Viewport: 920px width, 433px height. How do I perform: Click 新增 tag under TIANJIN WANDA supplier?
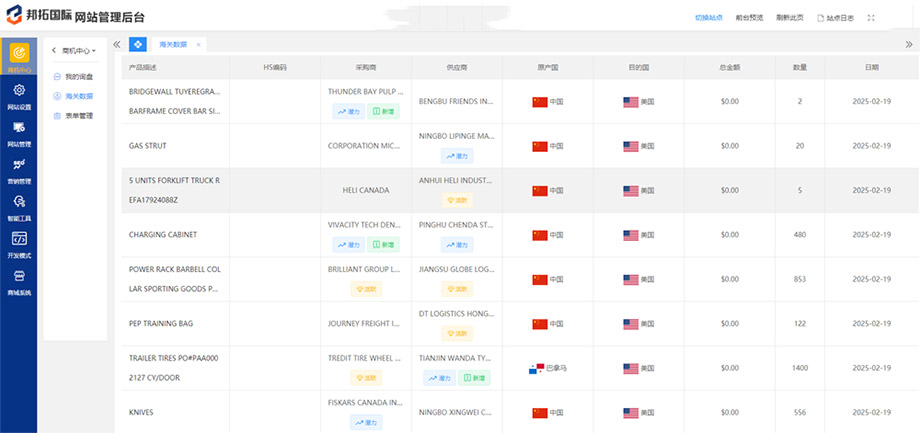[474, 378]
